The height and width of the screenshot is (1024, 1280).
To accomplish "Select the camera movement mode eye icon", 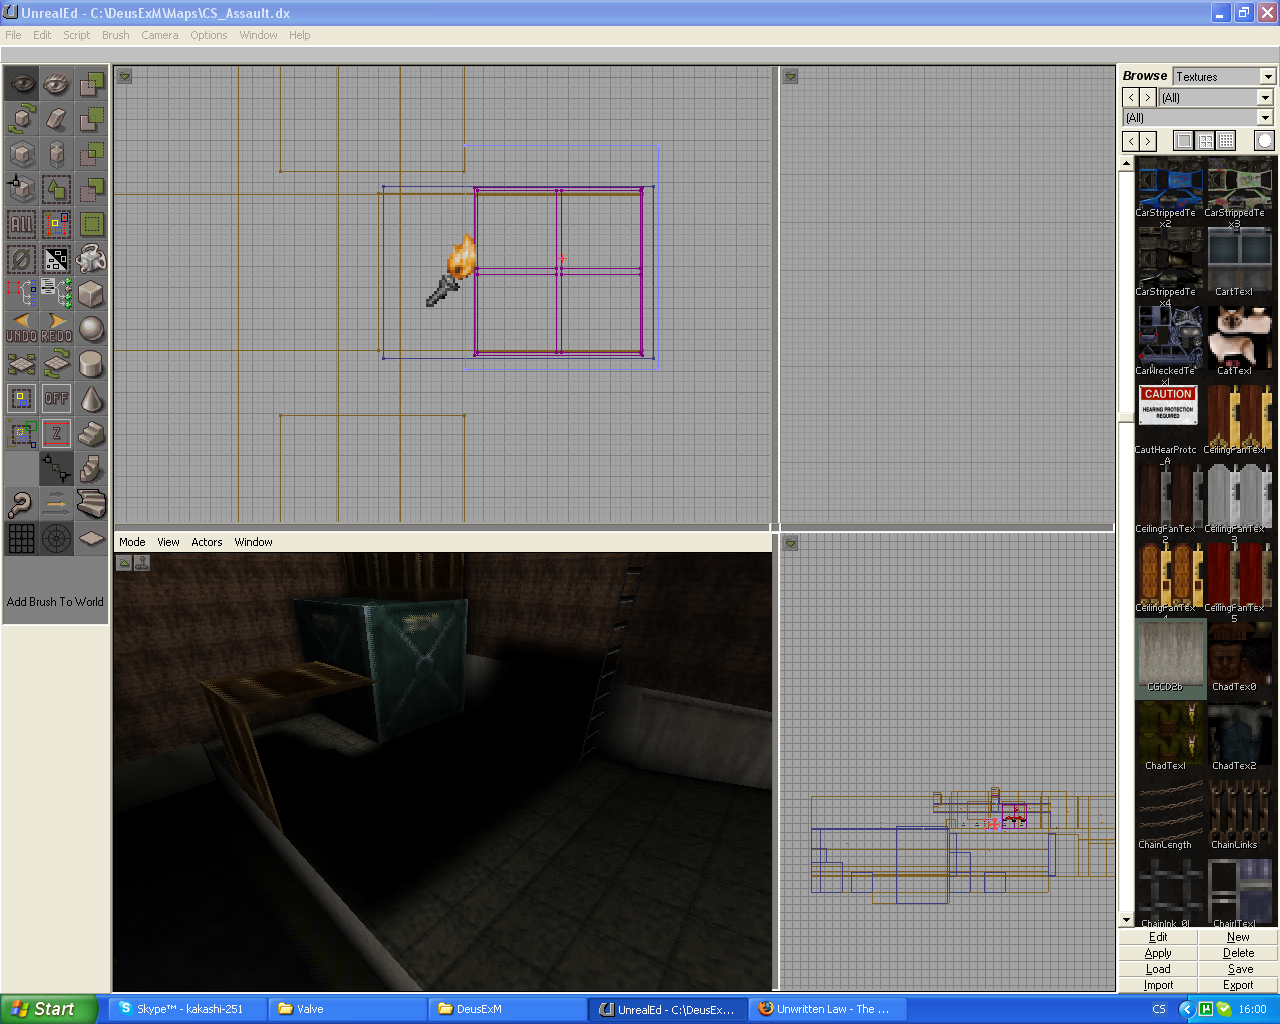I will tap(22, 84).
